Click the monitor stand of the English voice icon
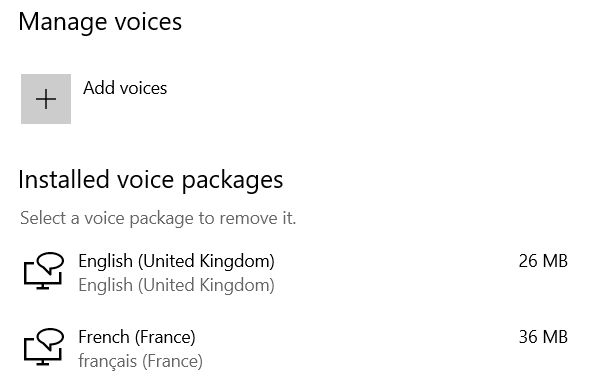This screenshot has height=392, width=602. pyautogui.click(x=43, y=286)
